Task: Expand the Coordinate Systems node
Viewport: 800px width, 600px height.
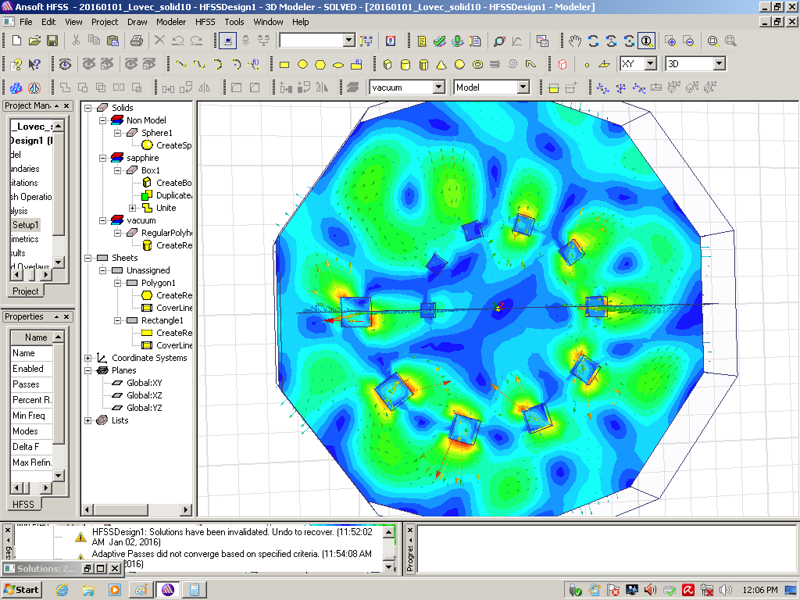Action: (88, 358)
